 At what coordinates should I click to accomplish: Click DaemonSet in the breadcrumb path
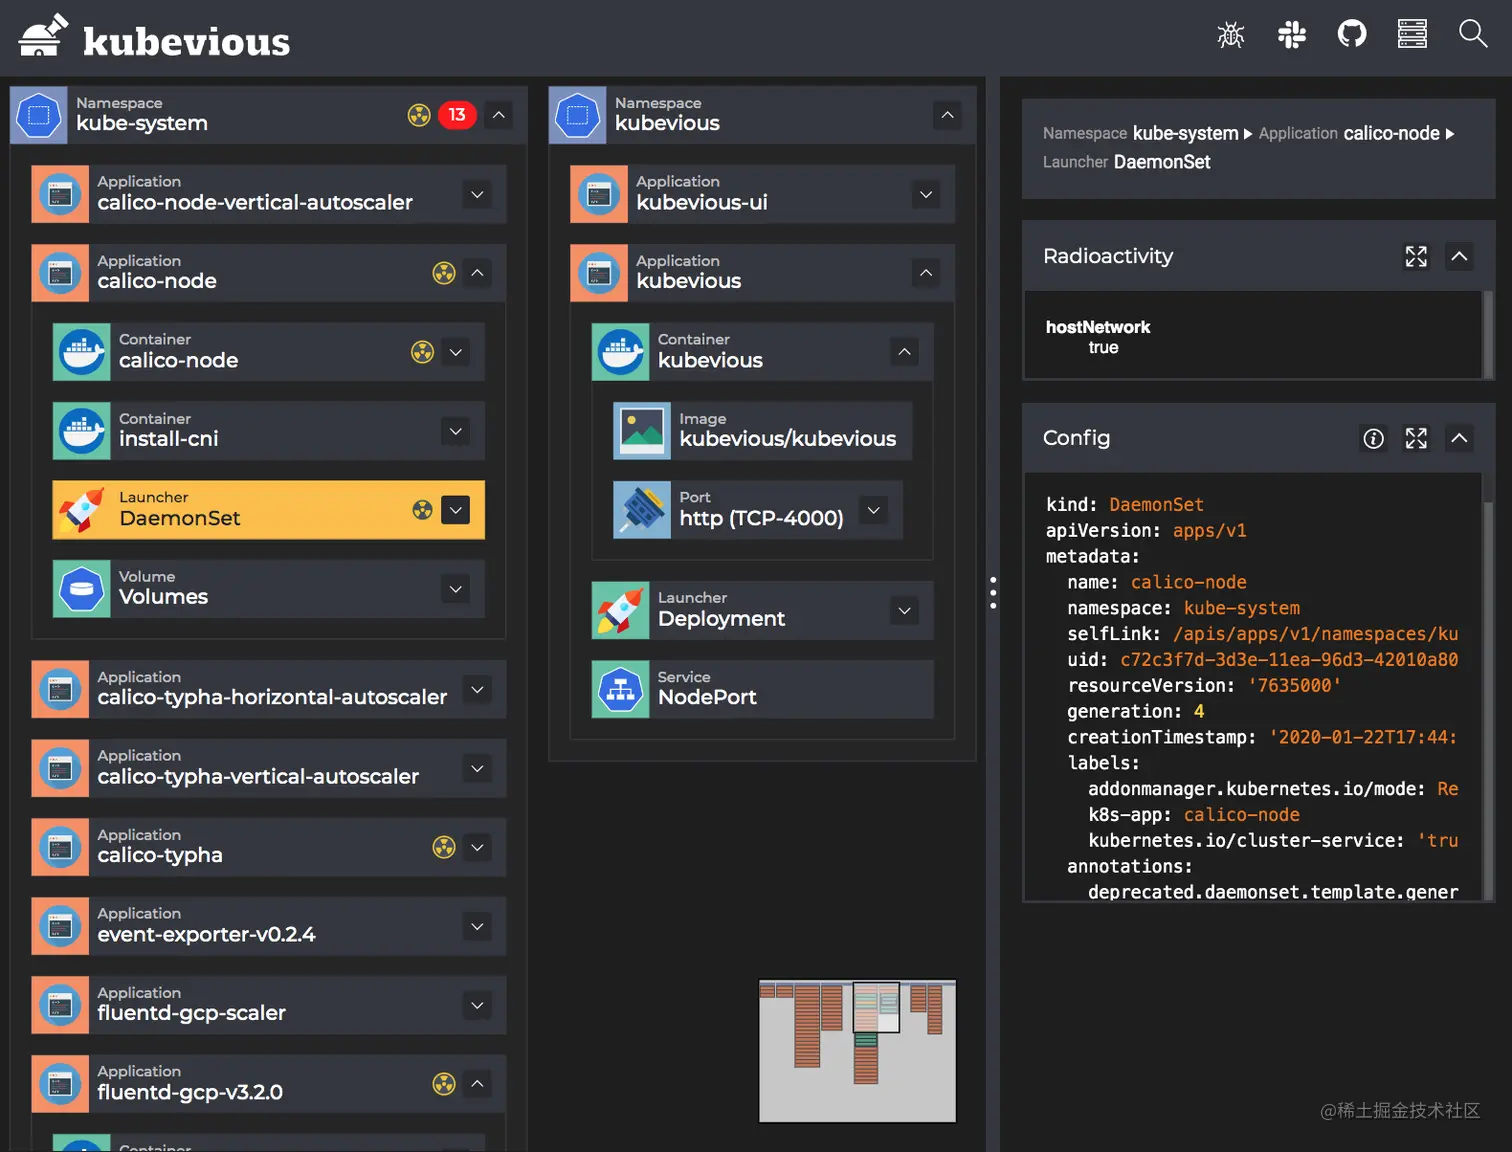[1162, 162]
